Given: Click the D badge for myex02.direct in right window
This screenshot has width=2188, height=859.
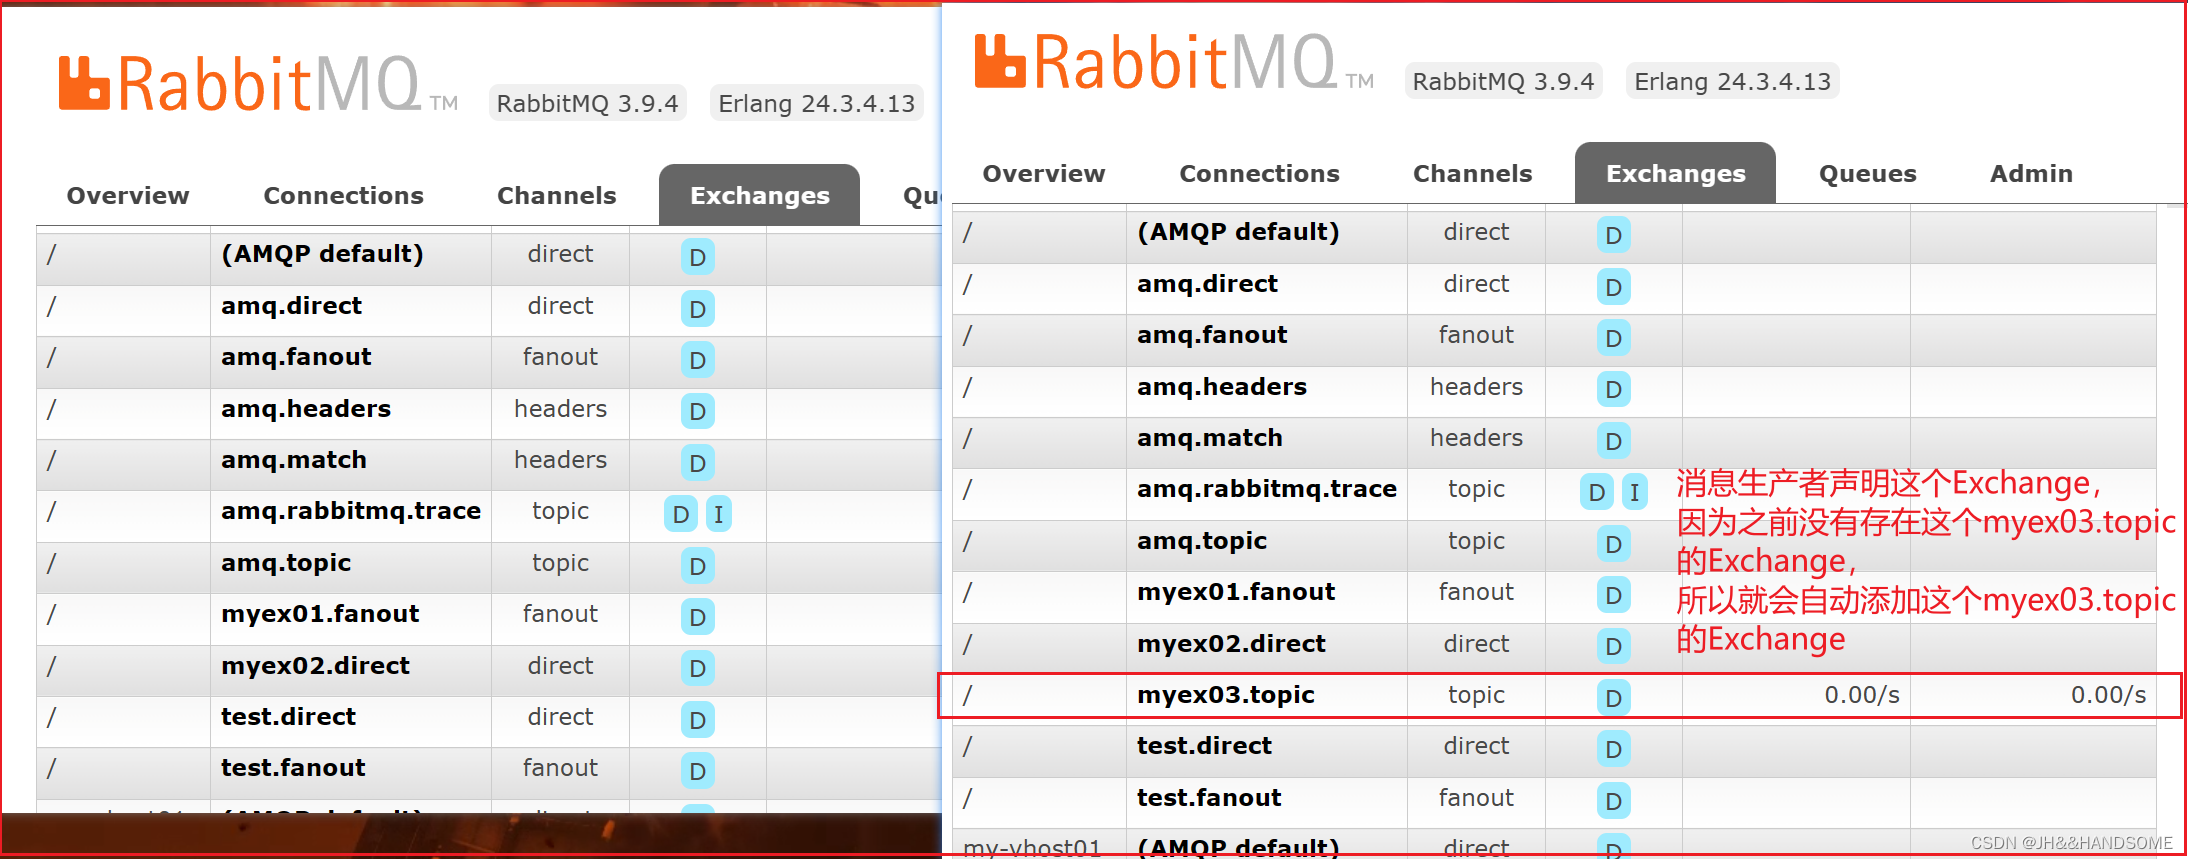Looking at the screenshot, I should (1614, 647).
